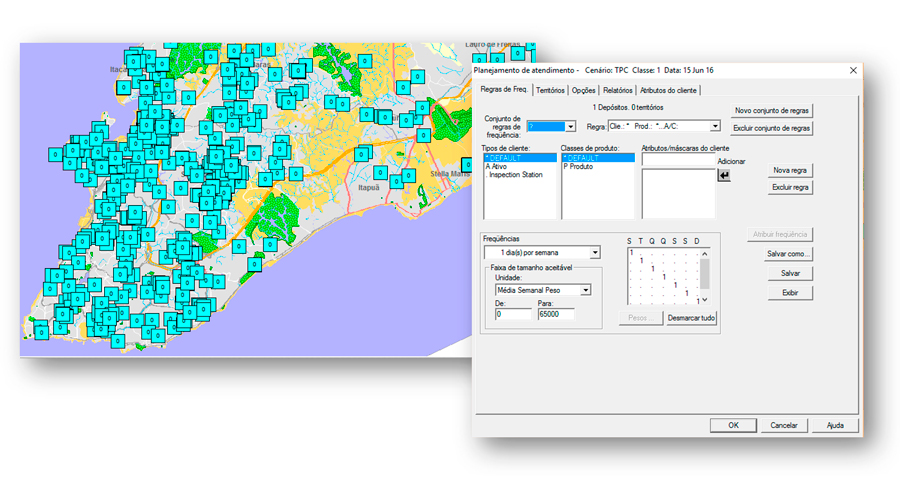Expand the Regra combo box

pos(715,127)
